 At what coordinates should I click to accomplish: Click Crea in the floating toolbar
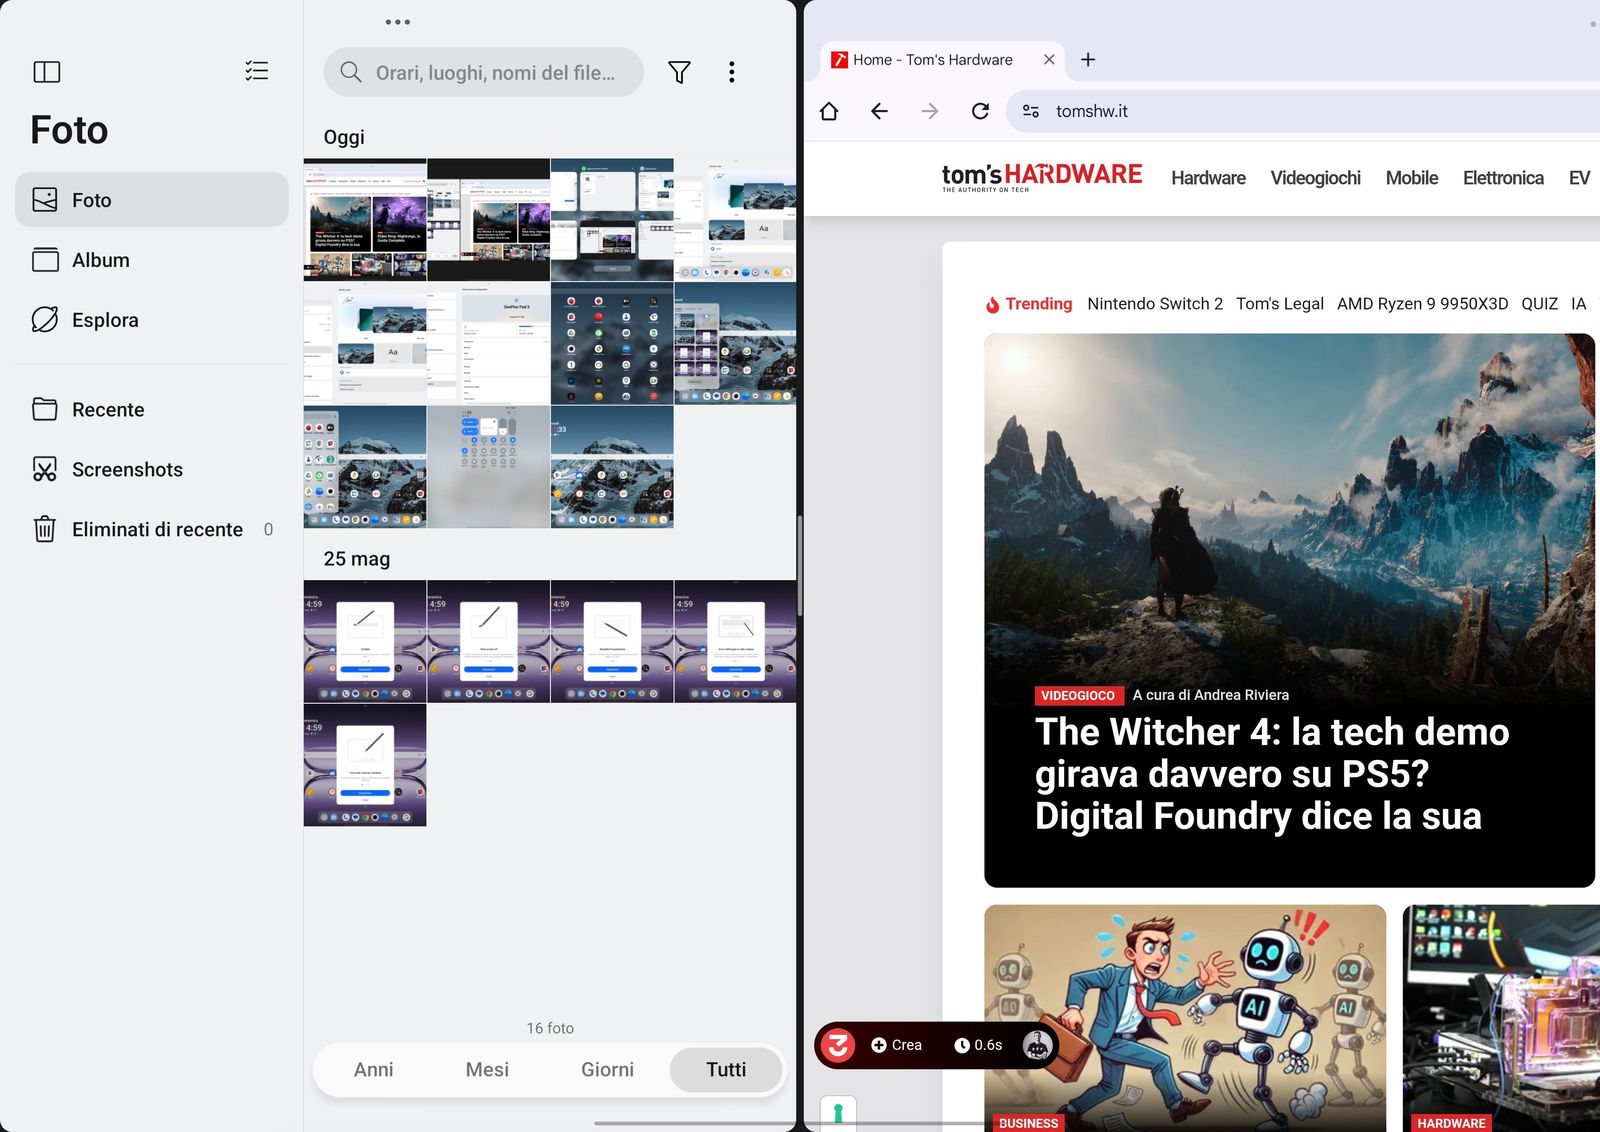(896, 1045)
